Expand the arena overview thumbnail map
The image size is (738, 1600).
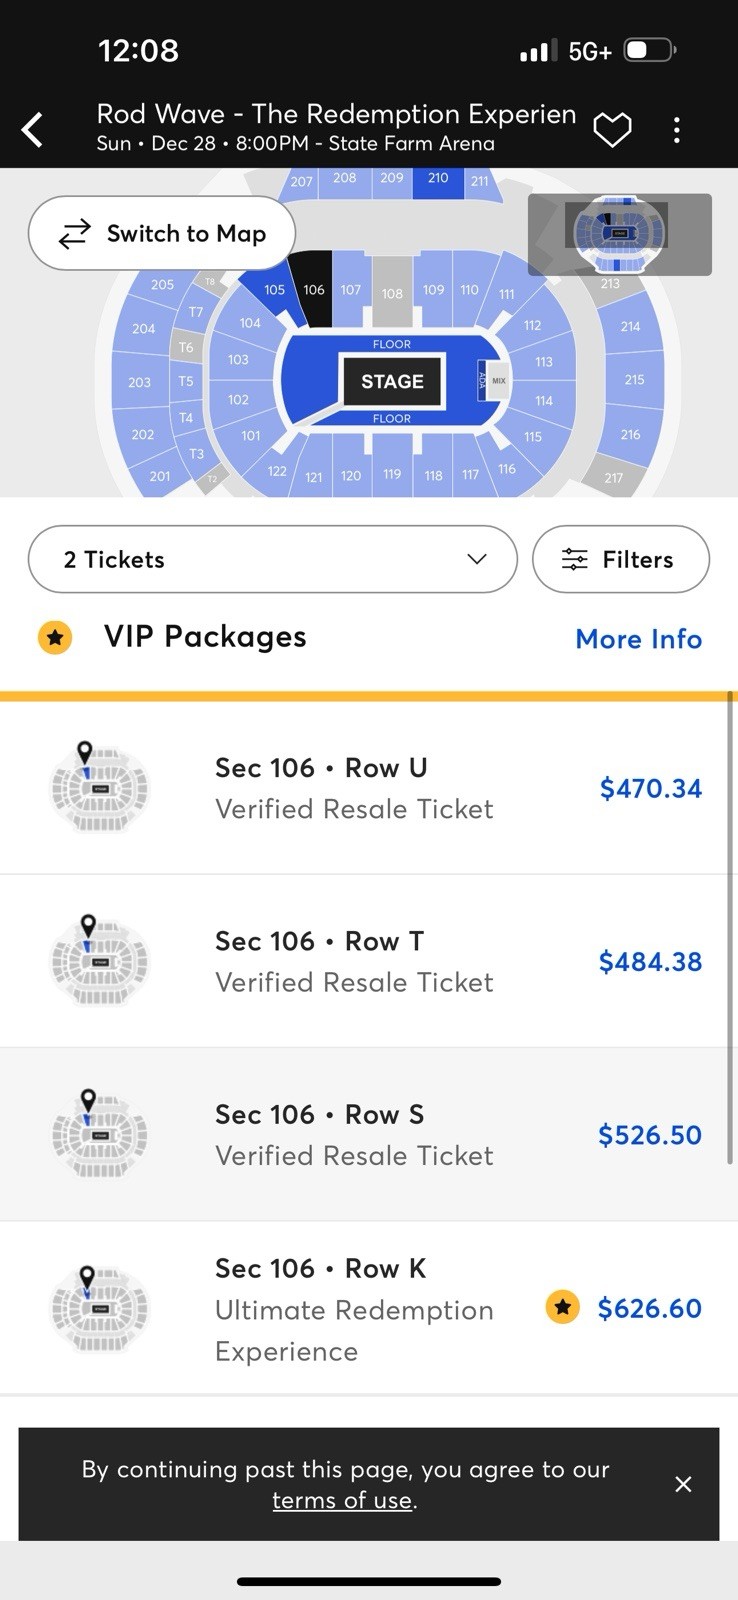pyautogui.click(x=618, y=234)
